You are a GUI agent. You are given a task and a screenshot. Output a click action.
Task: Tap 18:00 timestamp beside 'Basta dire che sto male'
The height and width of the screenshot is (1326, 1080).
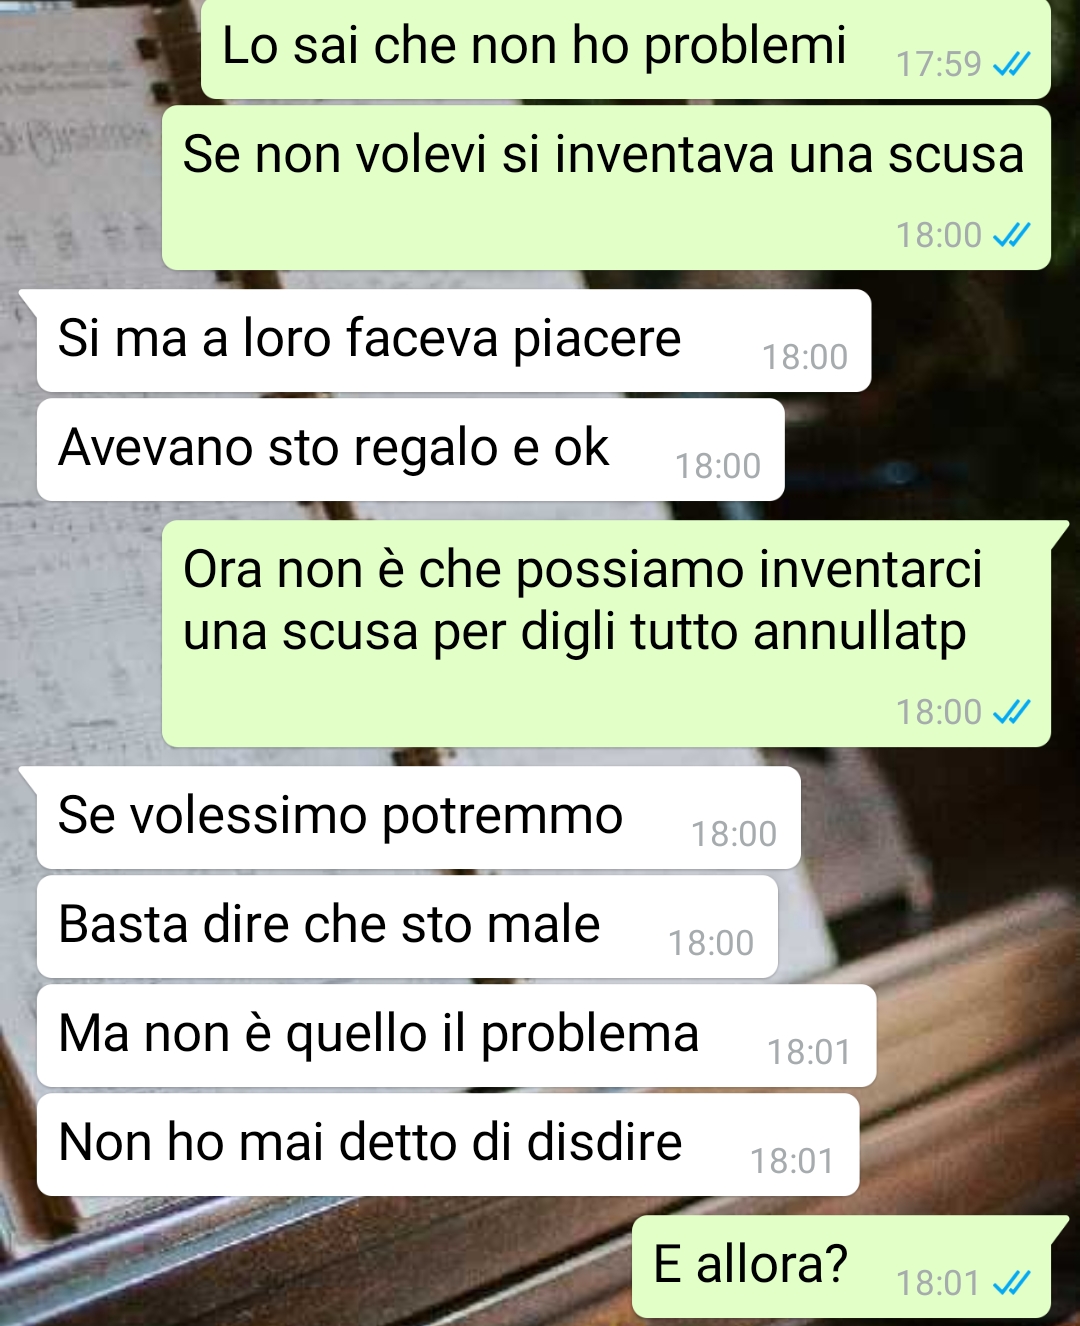[711, 943]
